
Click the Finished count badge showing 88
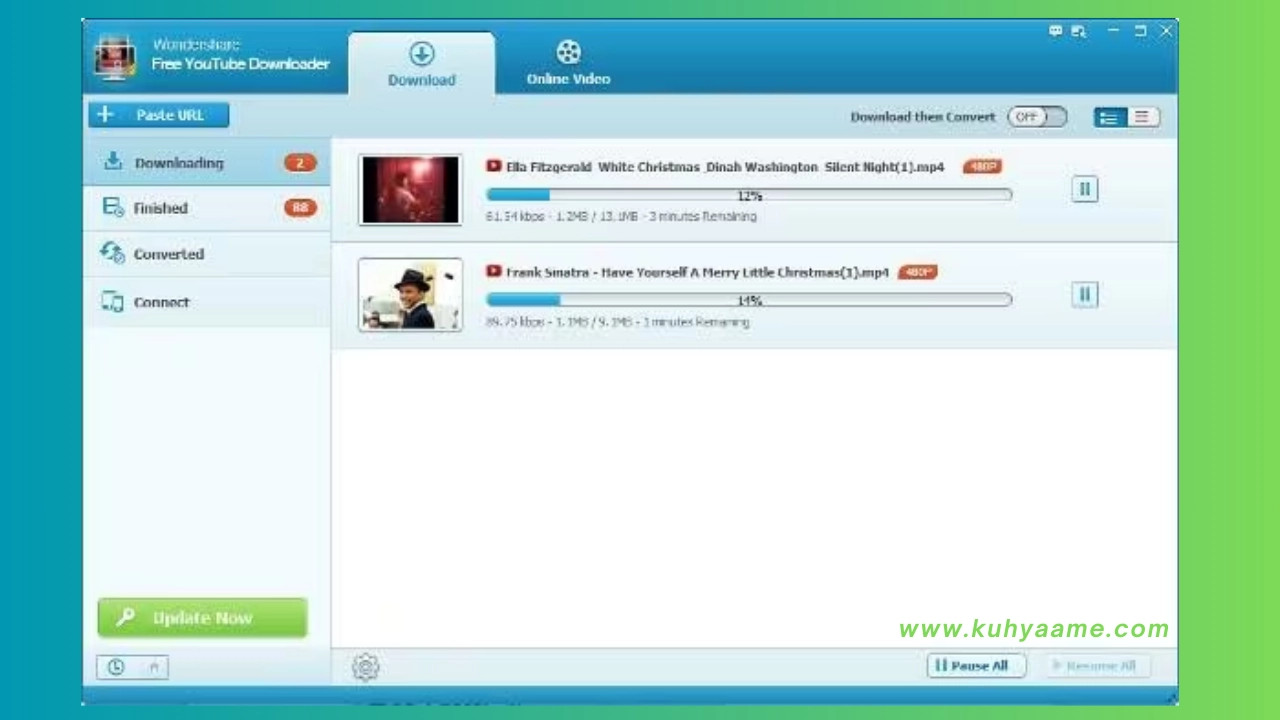(x=300, y=208)
